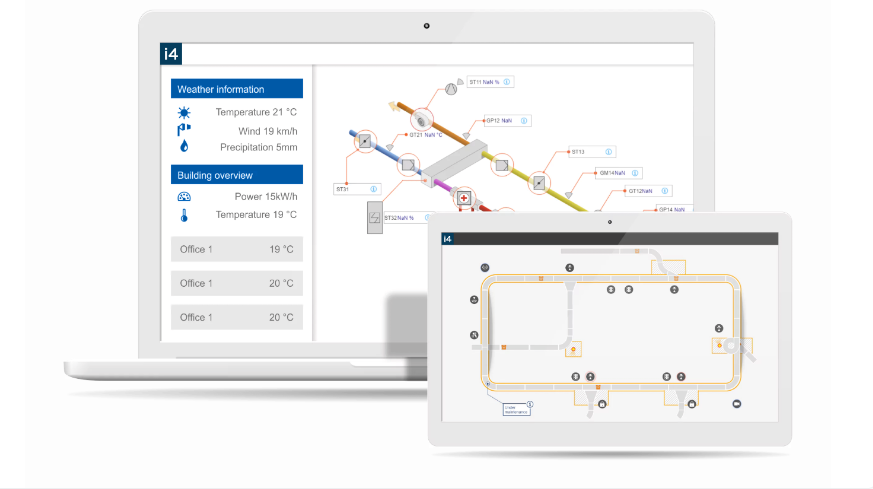
Task: Click the GT21 NaN °C reading
Action: tap(426, 135)
